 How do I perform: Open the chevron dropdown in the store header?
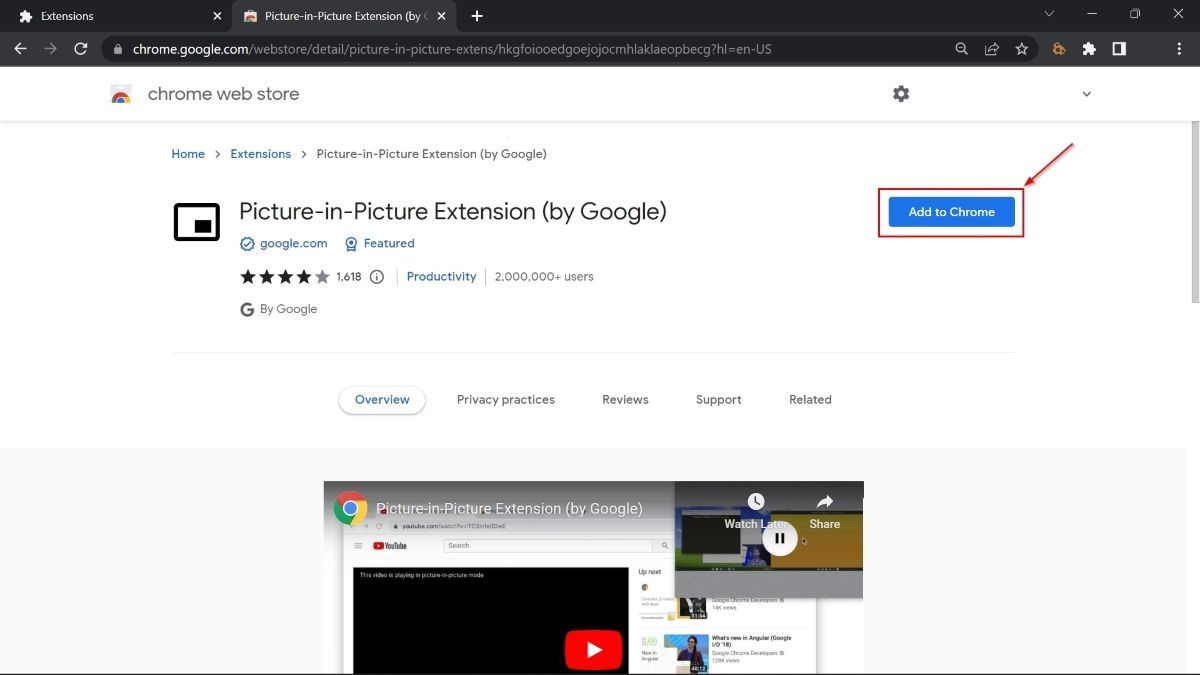(1086, 93)
